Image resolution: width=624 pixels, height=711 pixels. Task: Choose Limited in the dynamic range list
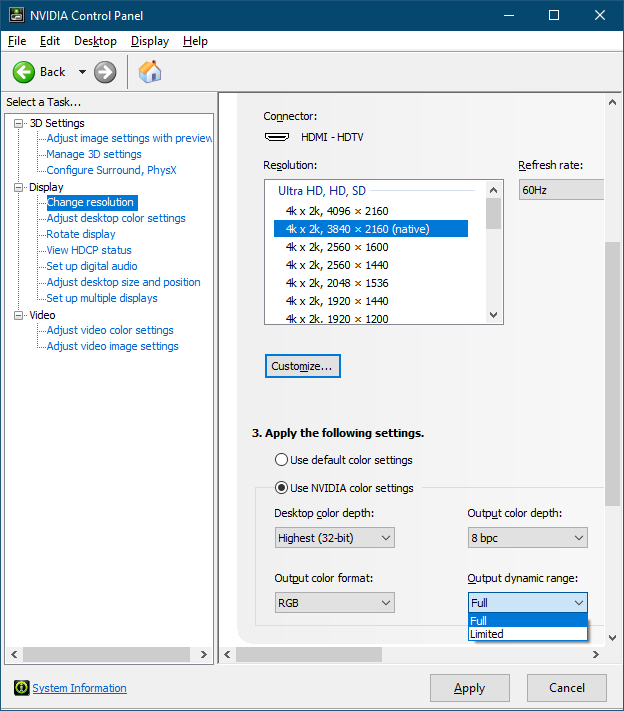(528, 634)
